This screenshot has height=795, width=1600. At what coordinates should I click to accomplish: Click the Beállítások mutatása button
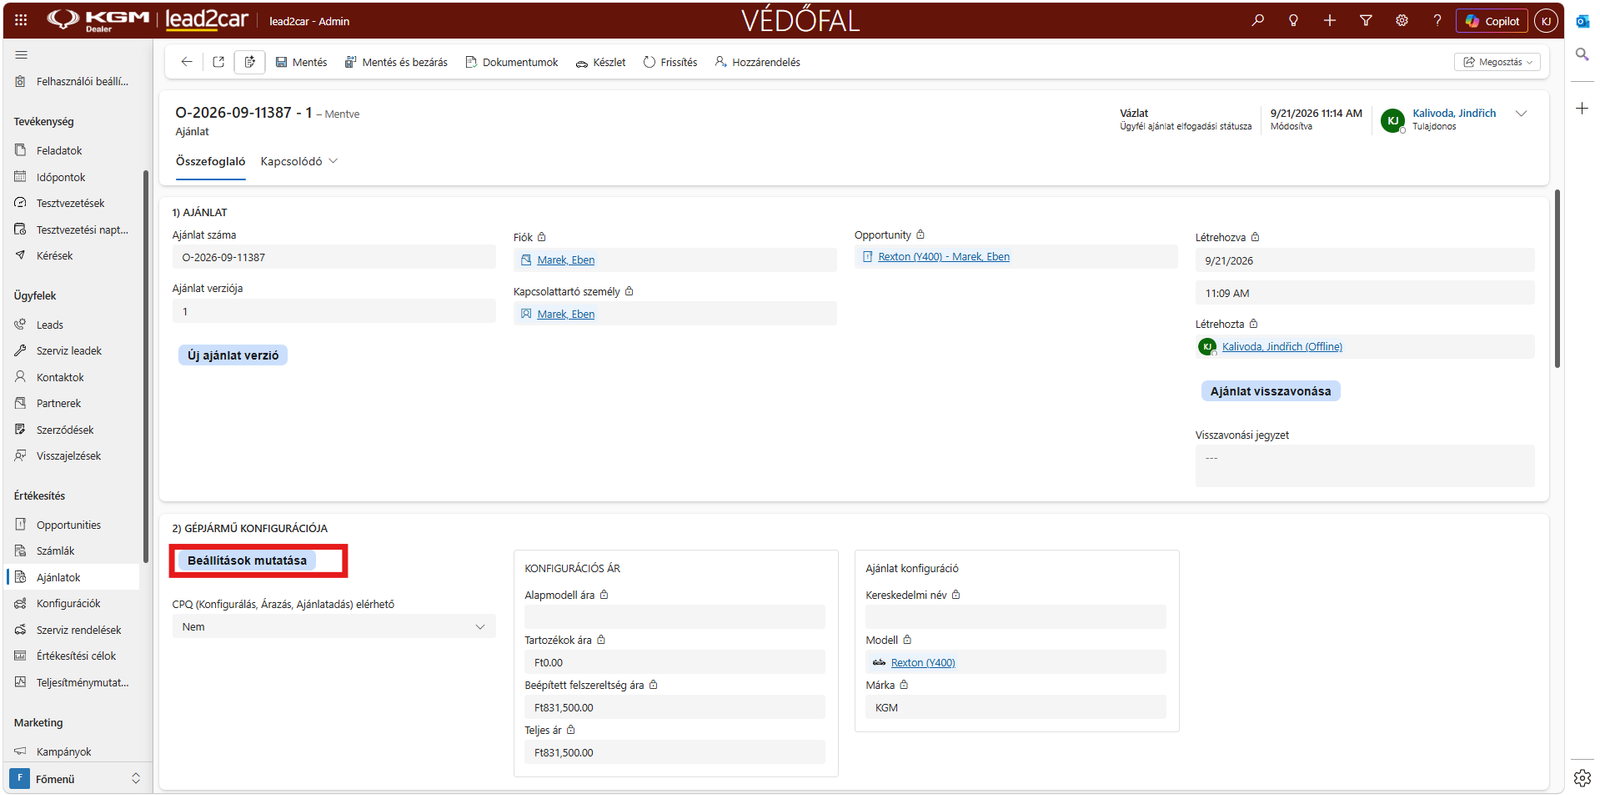247,560
